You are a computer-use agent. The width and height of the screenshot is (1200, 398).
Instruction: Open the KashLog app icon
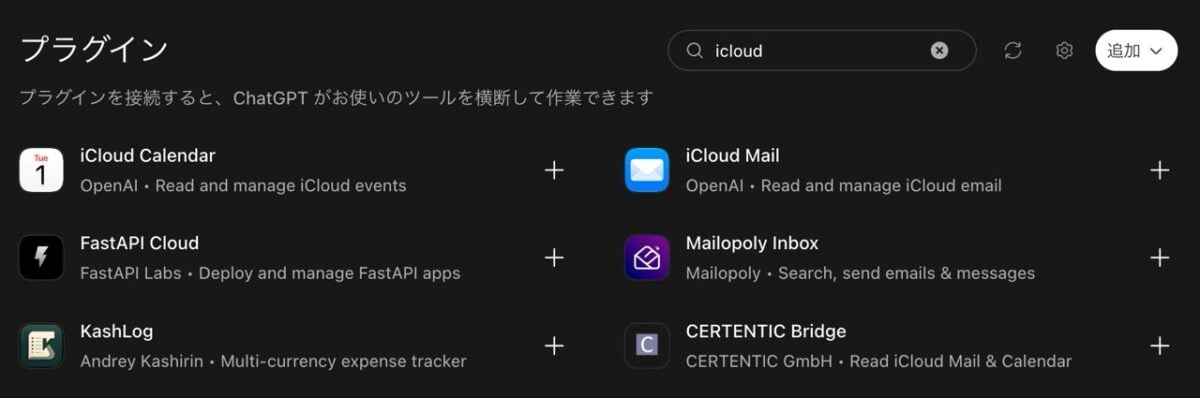click(41, 345)
